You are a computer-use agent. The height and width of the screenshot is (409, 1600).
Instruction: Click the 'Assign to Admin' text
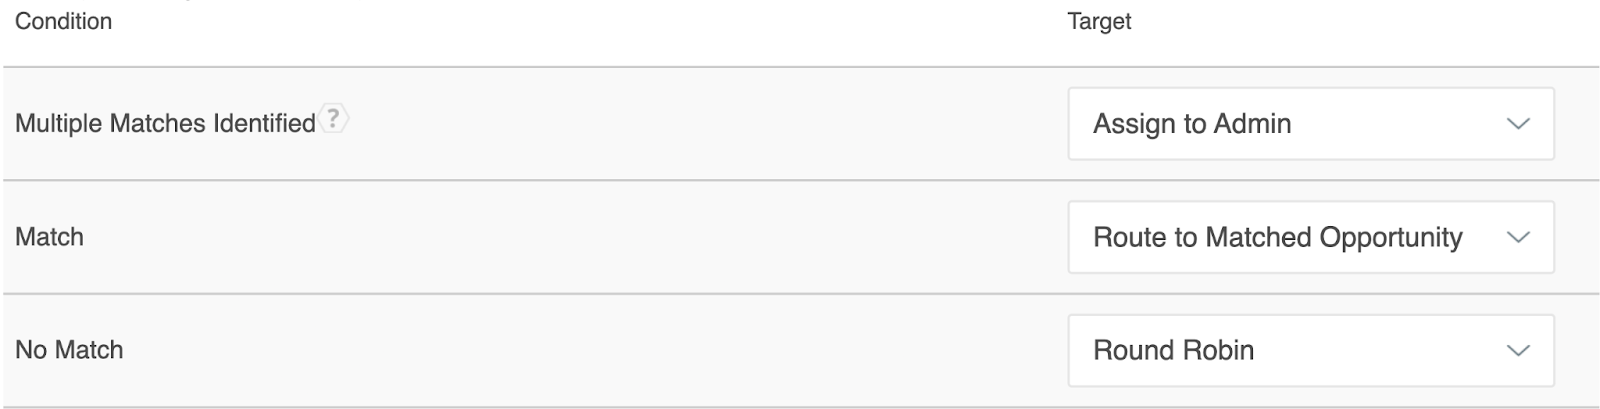(1192, 124)
